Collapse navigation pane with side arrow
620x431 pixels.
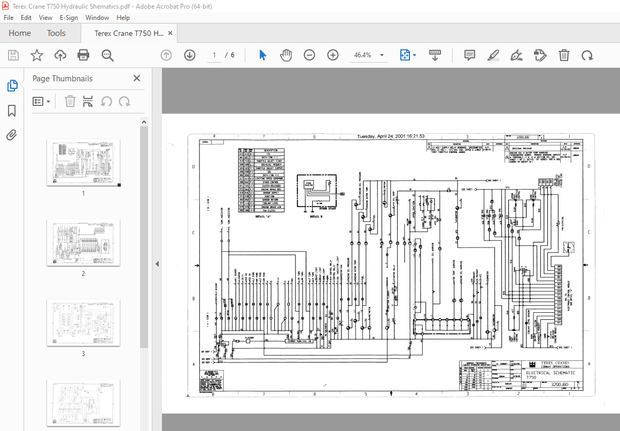[157, 264]
